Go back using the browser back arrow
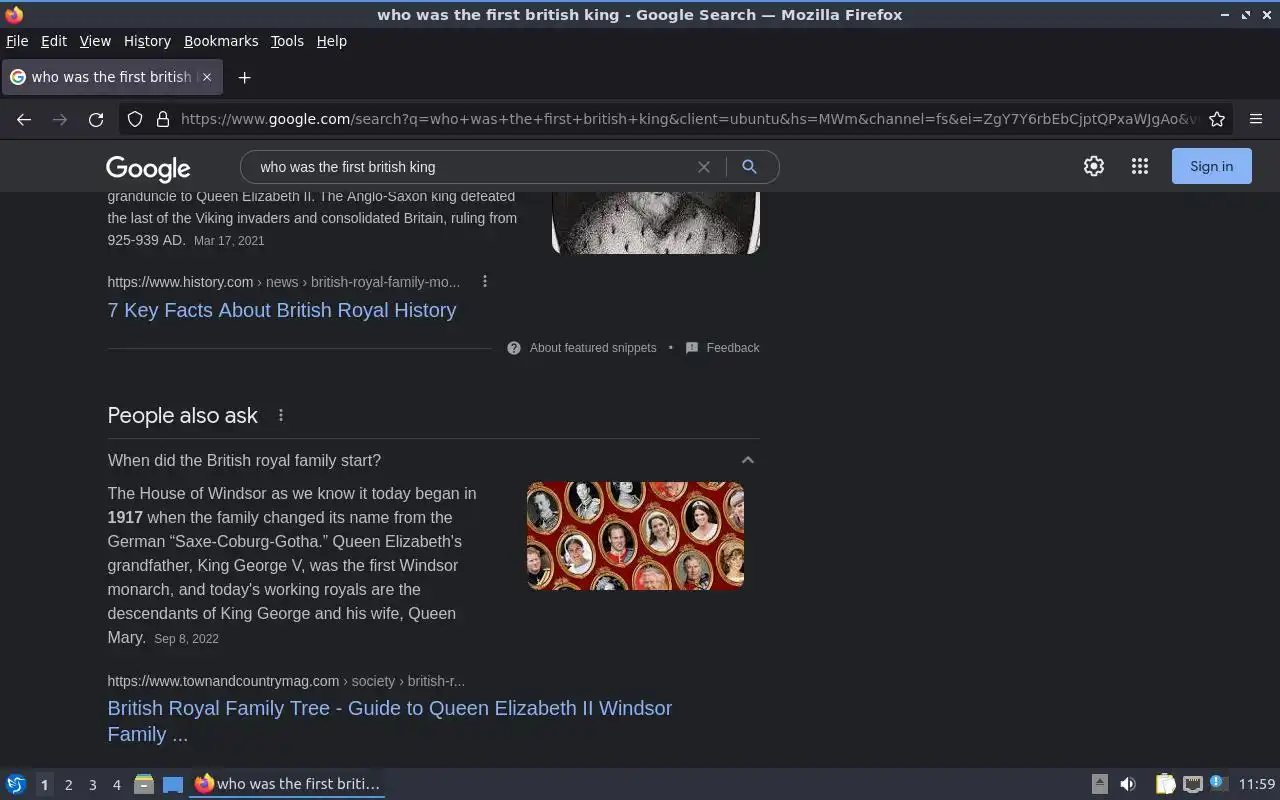 pyautogui.click(x=24, y=119)
